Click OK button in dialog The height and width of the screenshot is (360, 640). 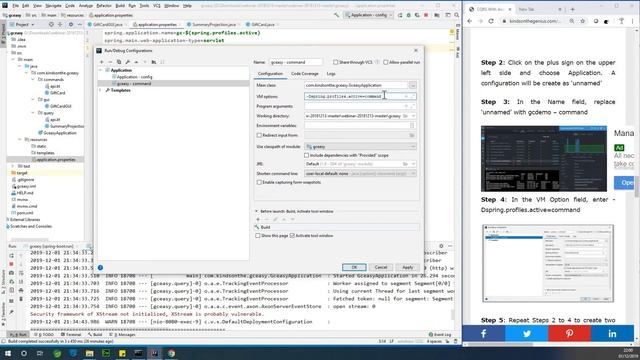tap(354, 267)
